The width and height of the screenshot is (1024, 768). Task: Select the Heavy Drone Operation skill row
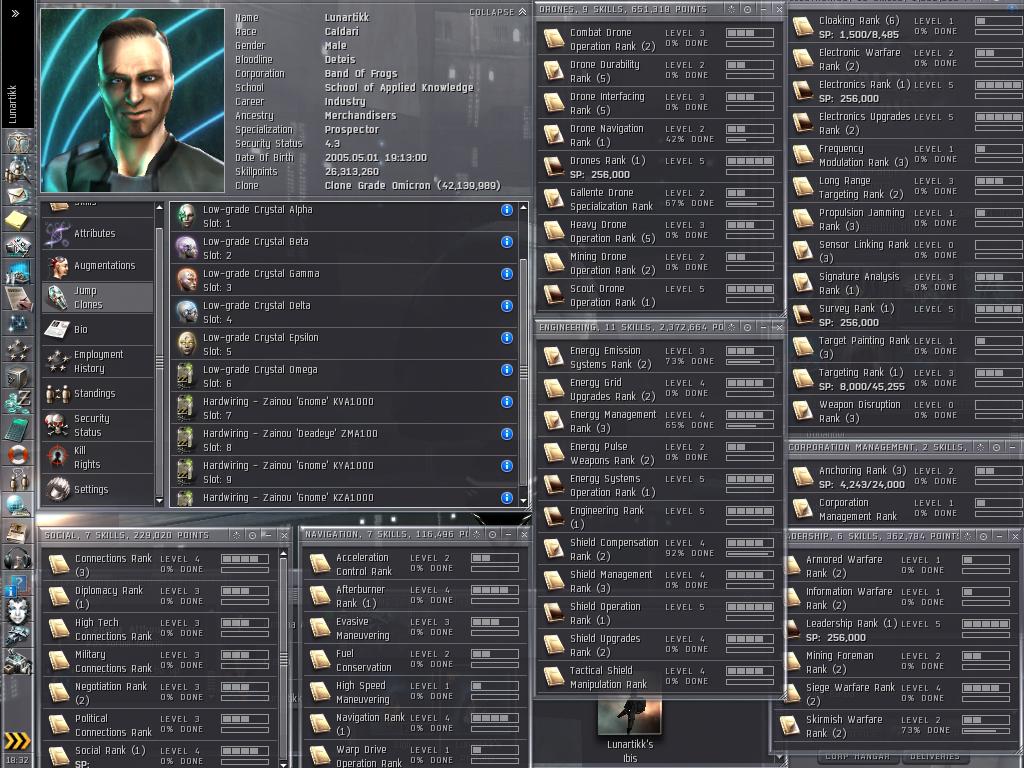coord(659,231)
